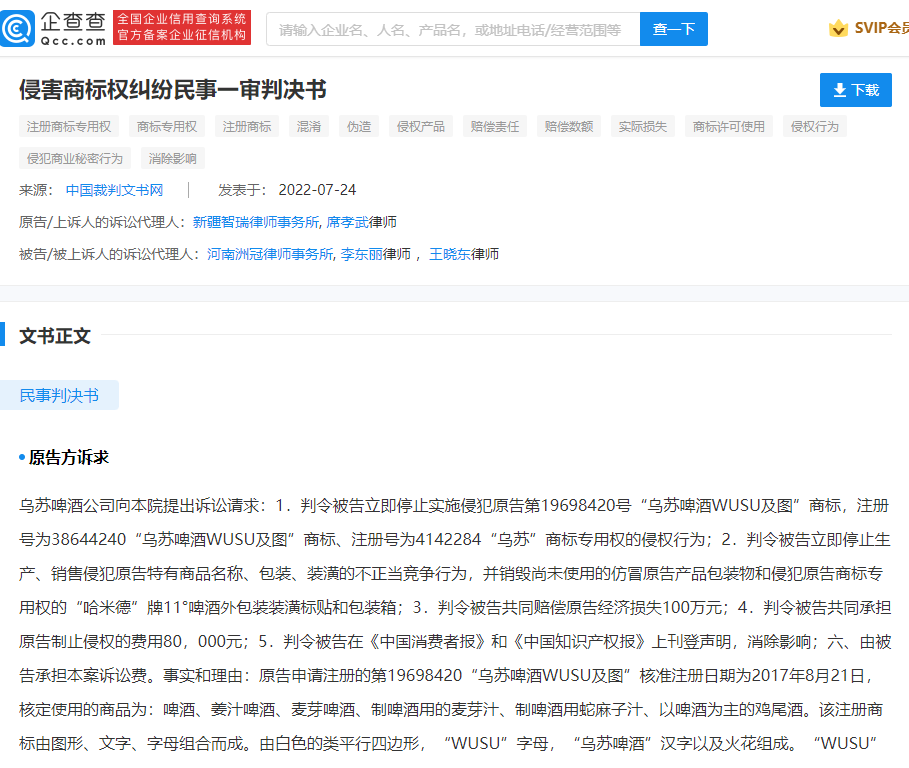
Task: Select the 伪造 tag
Action: click(x=359, y=126)
